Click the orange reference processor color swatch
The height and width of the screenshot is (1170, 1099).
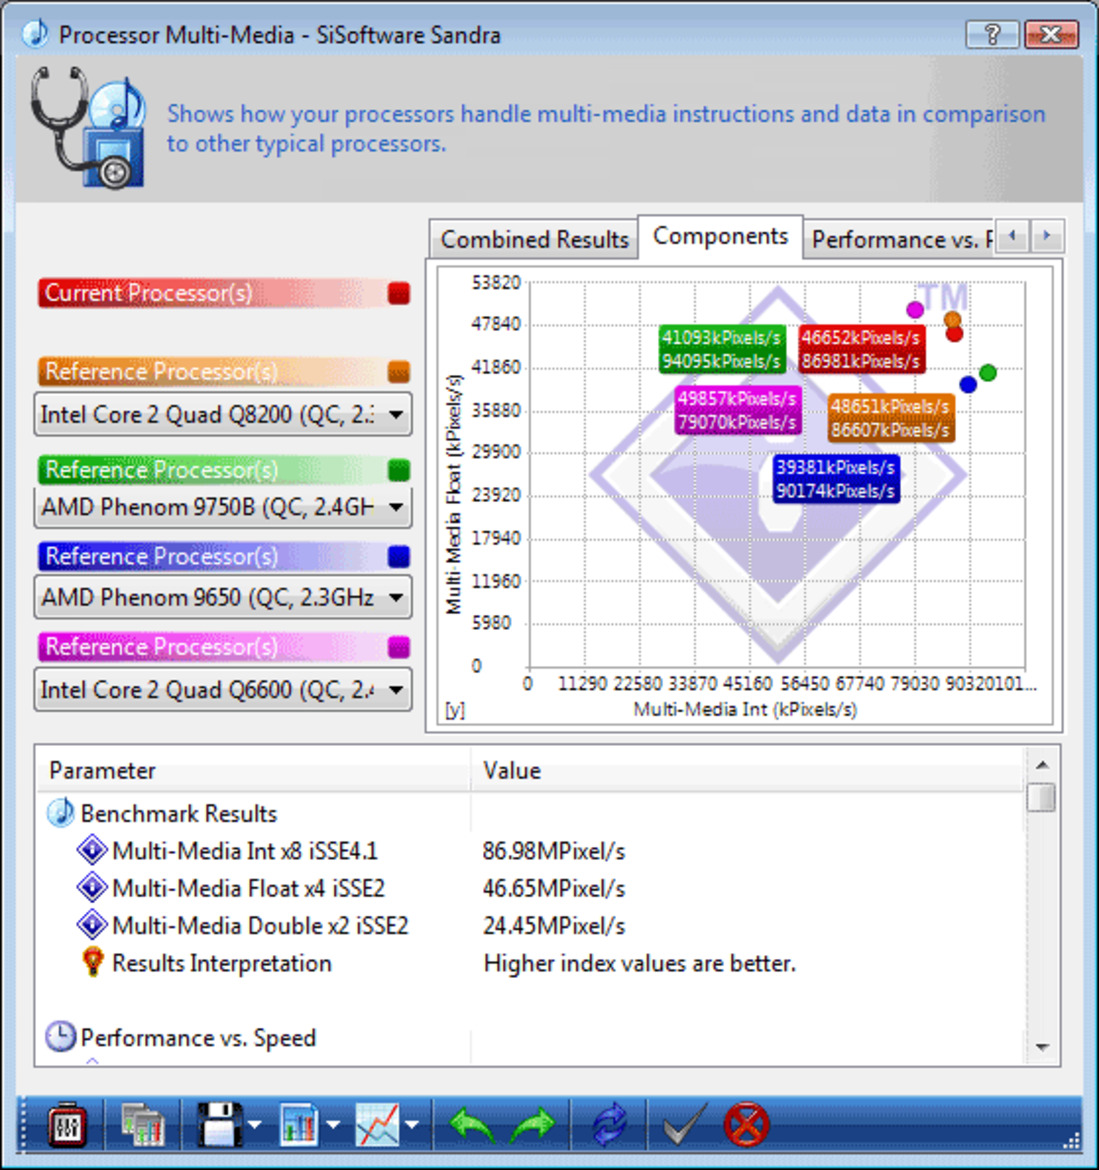click(x=399, y=371)
